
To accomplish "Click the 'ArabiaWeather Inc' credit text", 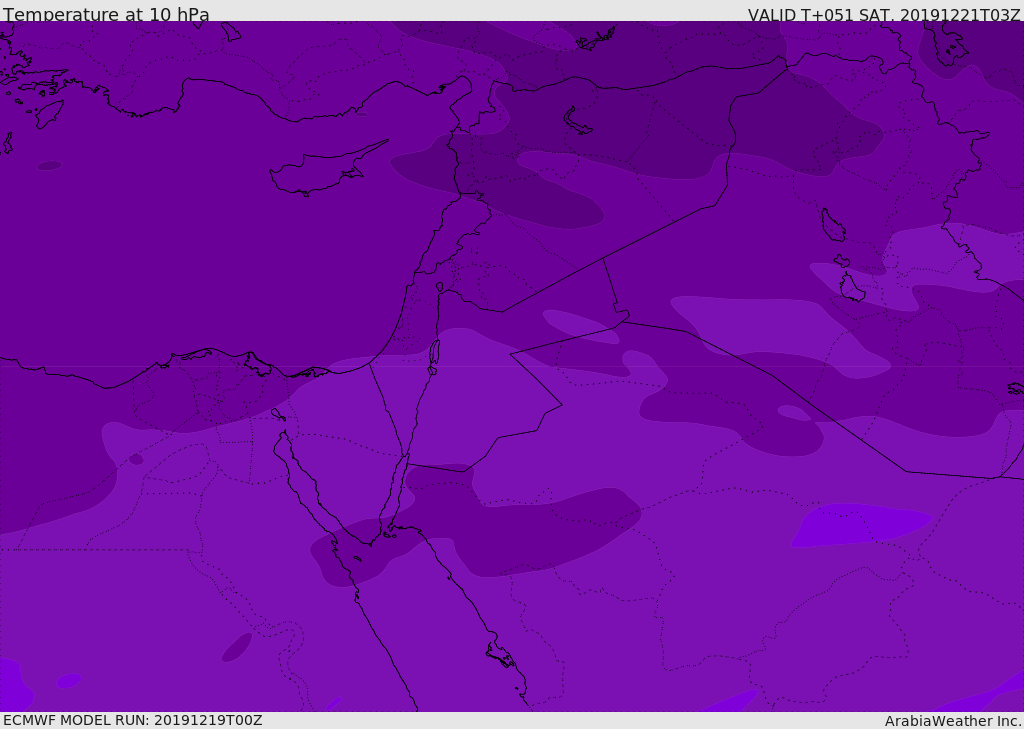I will pos(953,721).
